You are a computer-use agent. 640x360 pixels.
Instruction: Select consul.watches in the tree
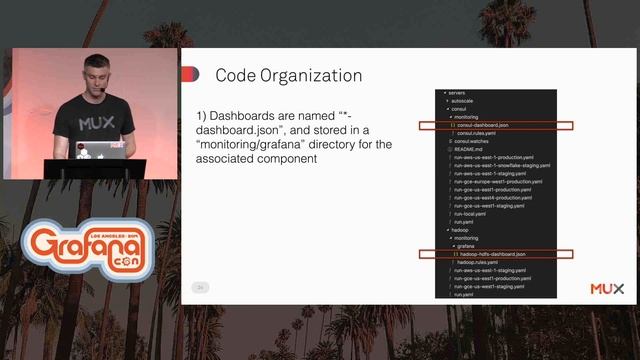pyautogui.click(x=471, y=141)
